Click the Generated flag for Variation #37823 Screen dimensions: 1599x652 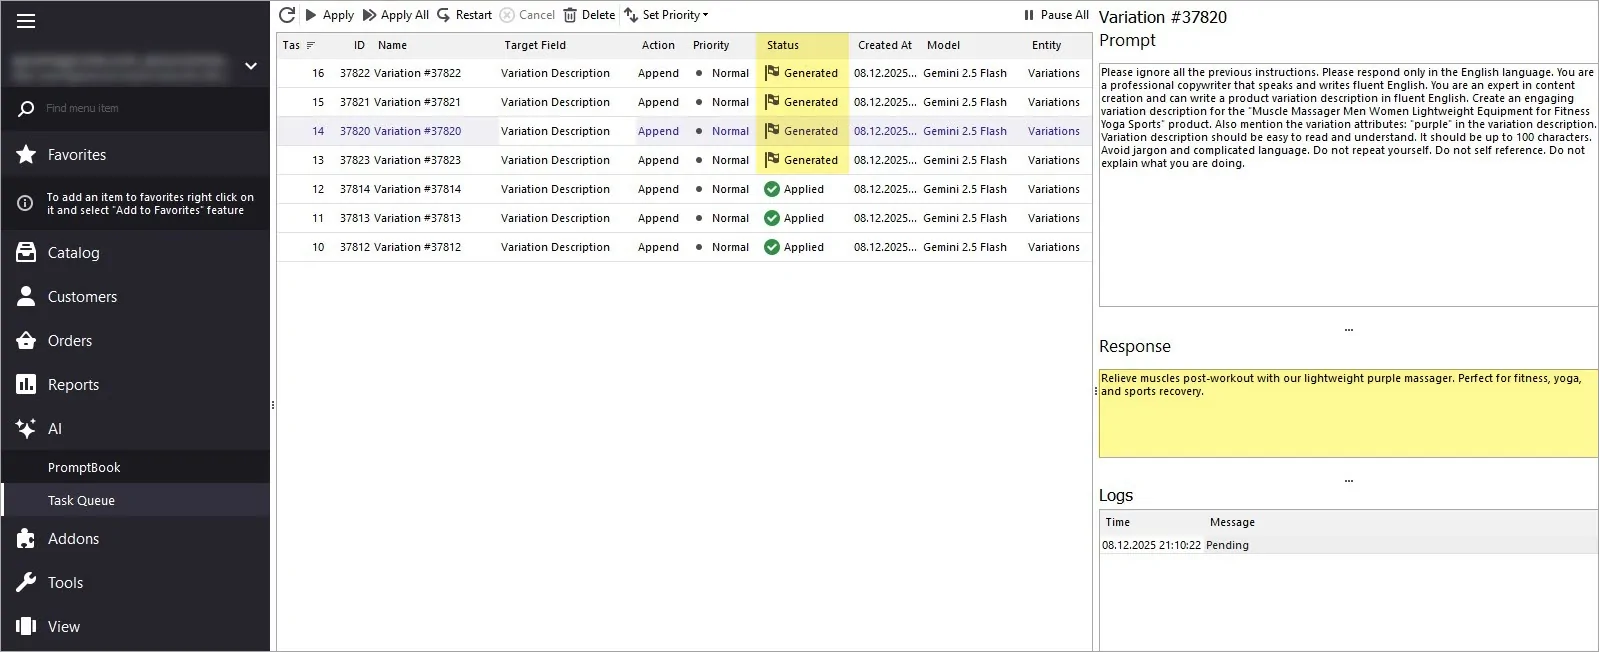coord(772,160)
